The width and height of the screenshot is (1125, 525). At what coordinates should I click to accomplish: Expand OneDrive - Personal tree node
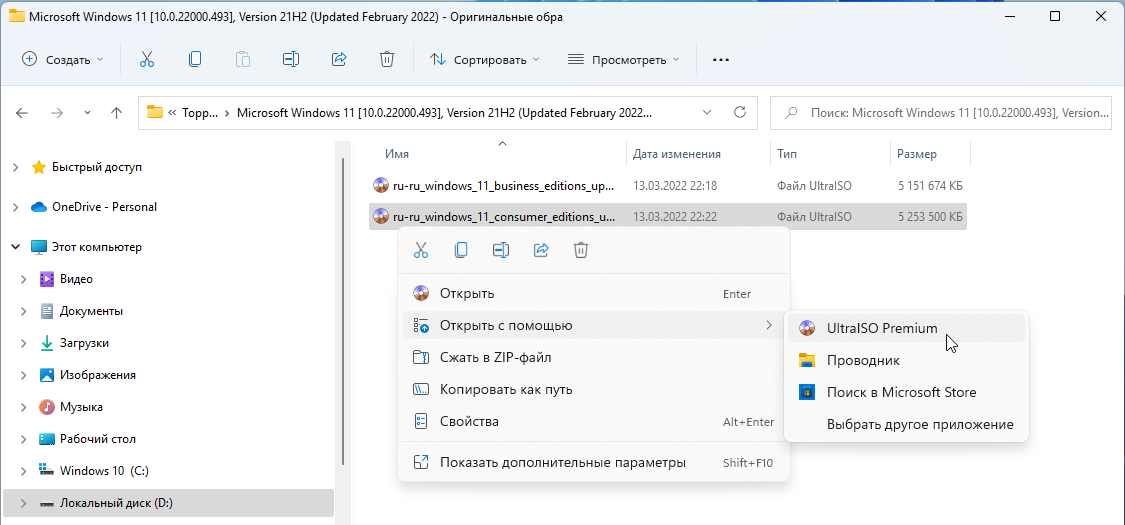[16, 207]
